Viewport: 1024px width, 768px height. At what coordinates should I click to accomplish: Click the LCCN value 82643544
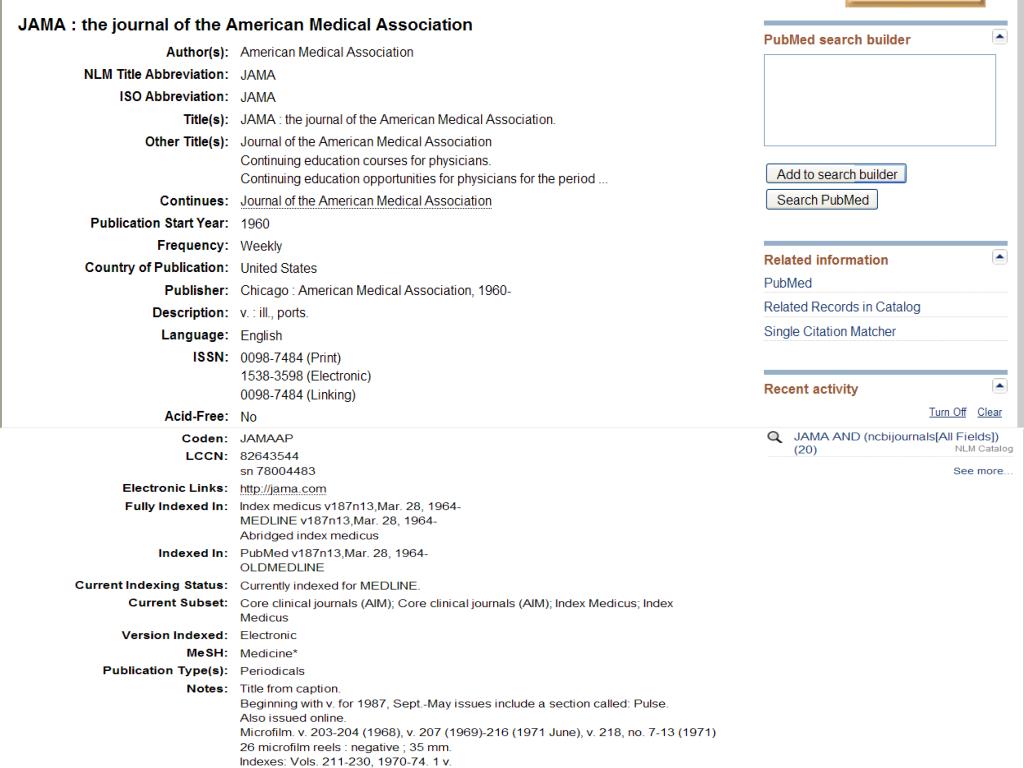[x=269, y=456]
